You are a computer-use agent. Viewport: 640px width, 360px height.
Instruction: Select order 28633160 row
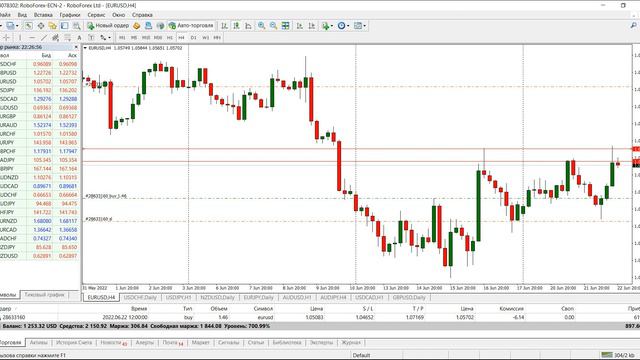point(320,317)
